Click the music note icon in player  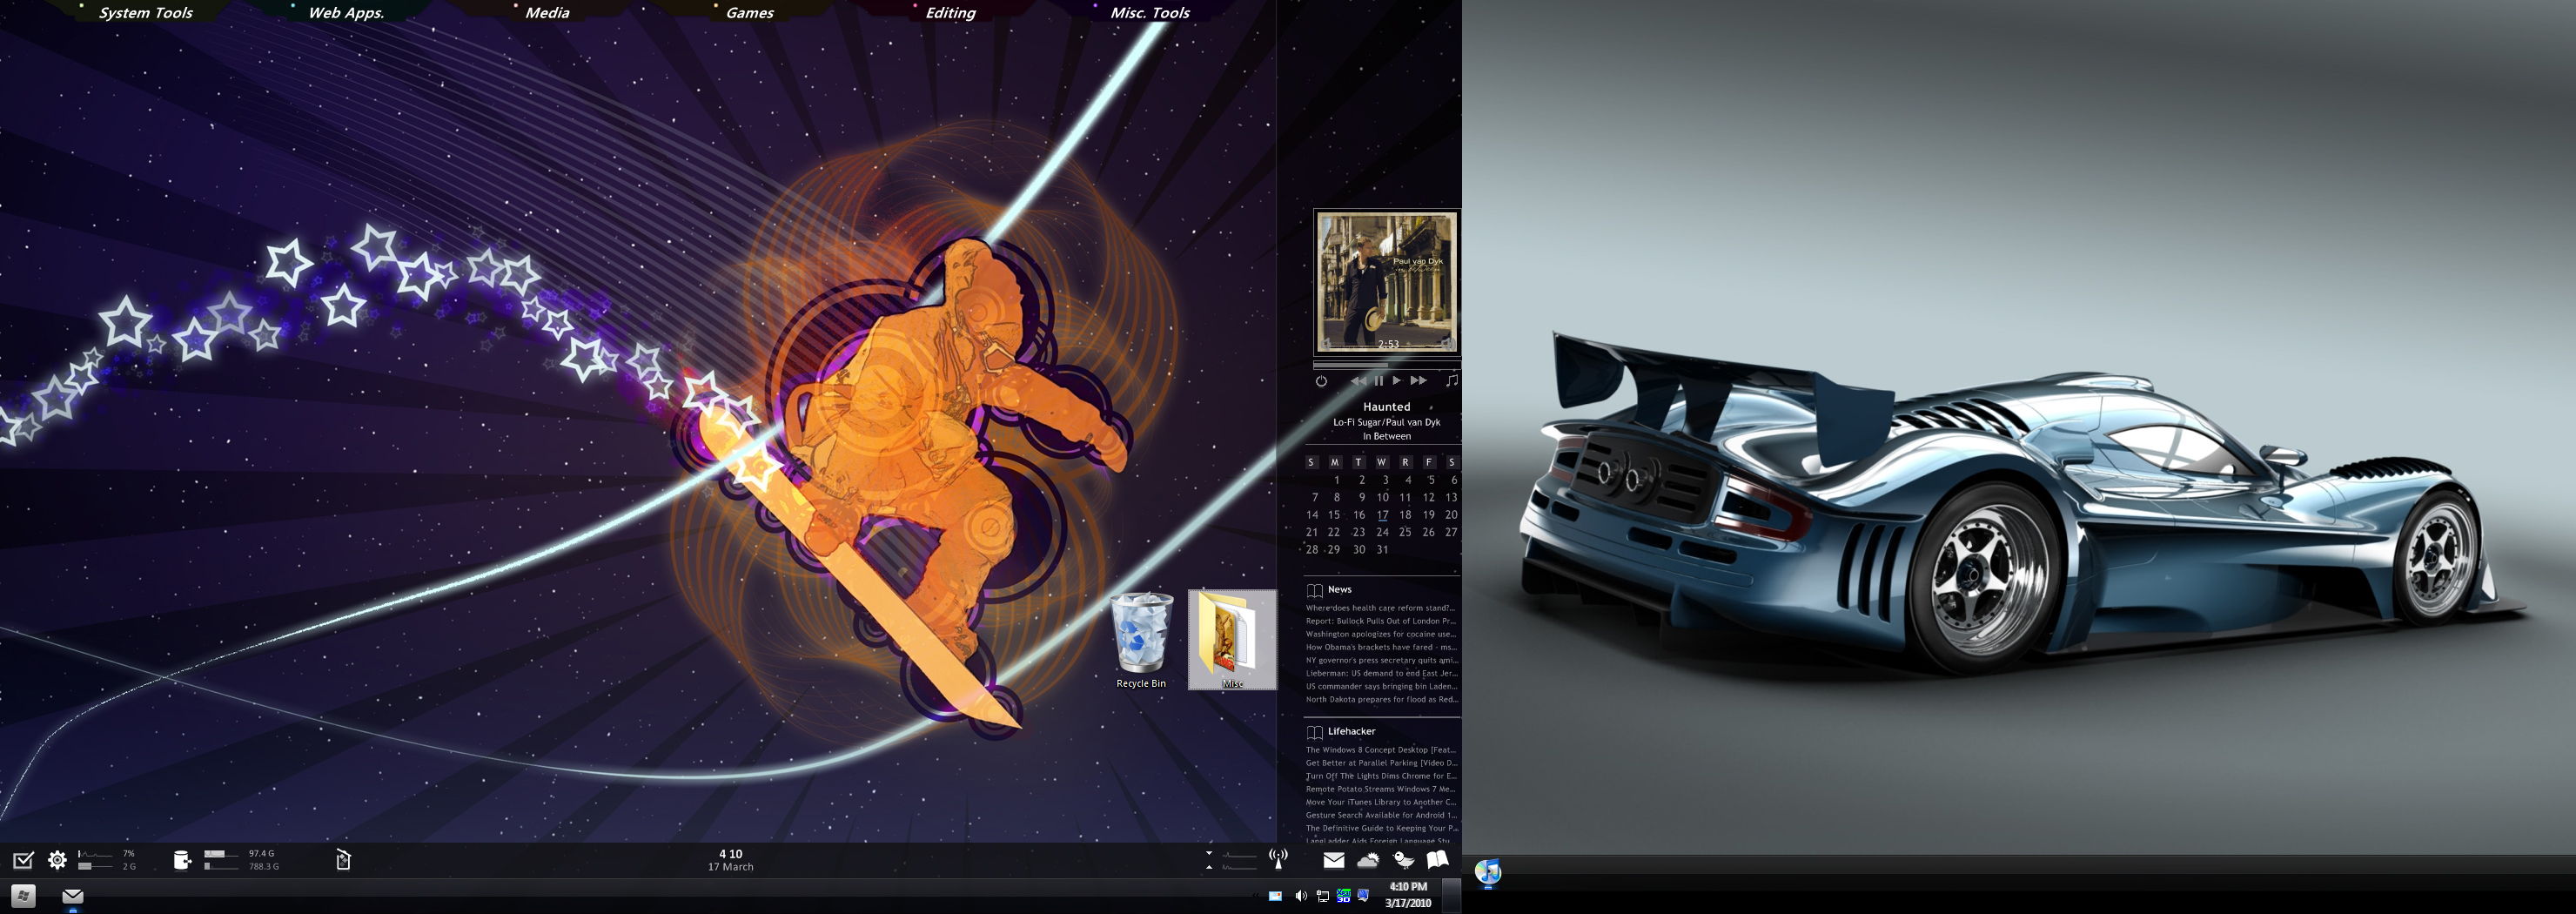pyautogui.click(x=1452, y=381)
